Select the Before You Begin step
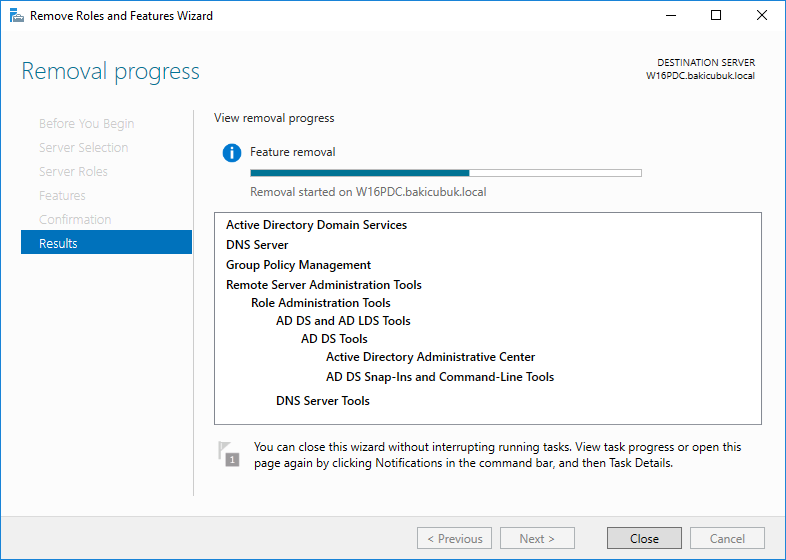This screenshot has width=786, height=560. (x=87, y=123)
